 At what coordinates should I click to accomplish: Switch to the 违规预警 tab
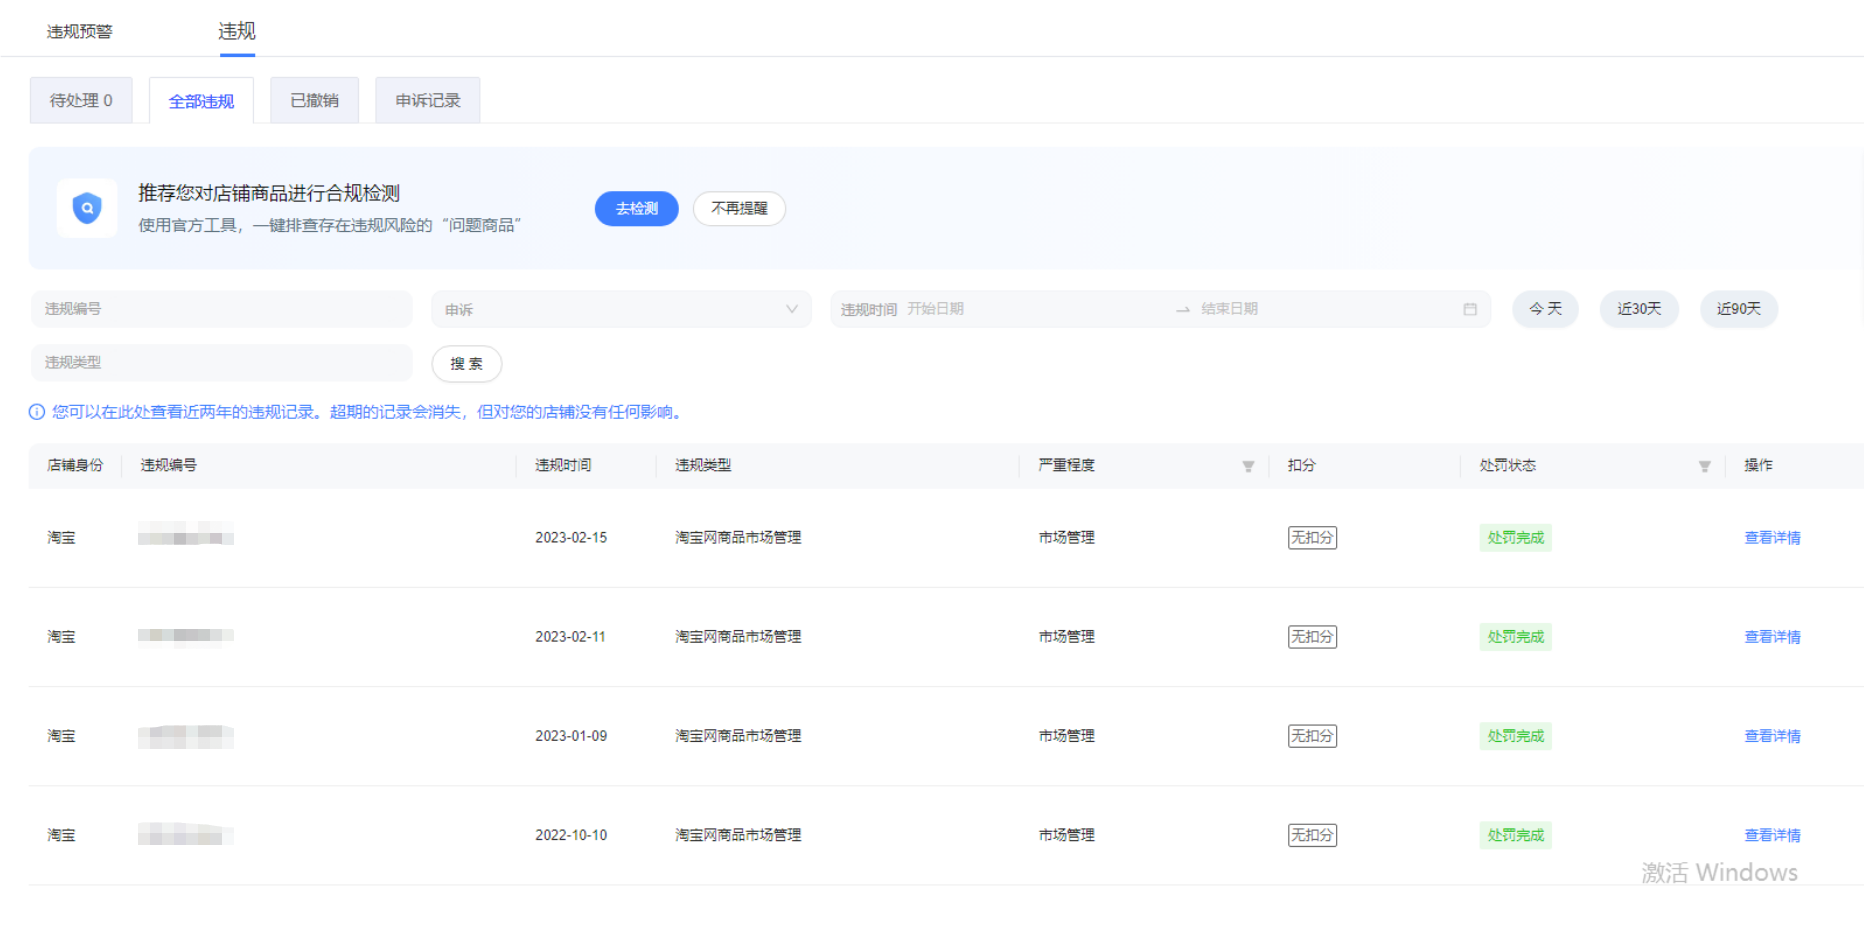[x=79, y=32]
